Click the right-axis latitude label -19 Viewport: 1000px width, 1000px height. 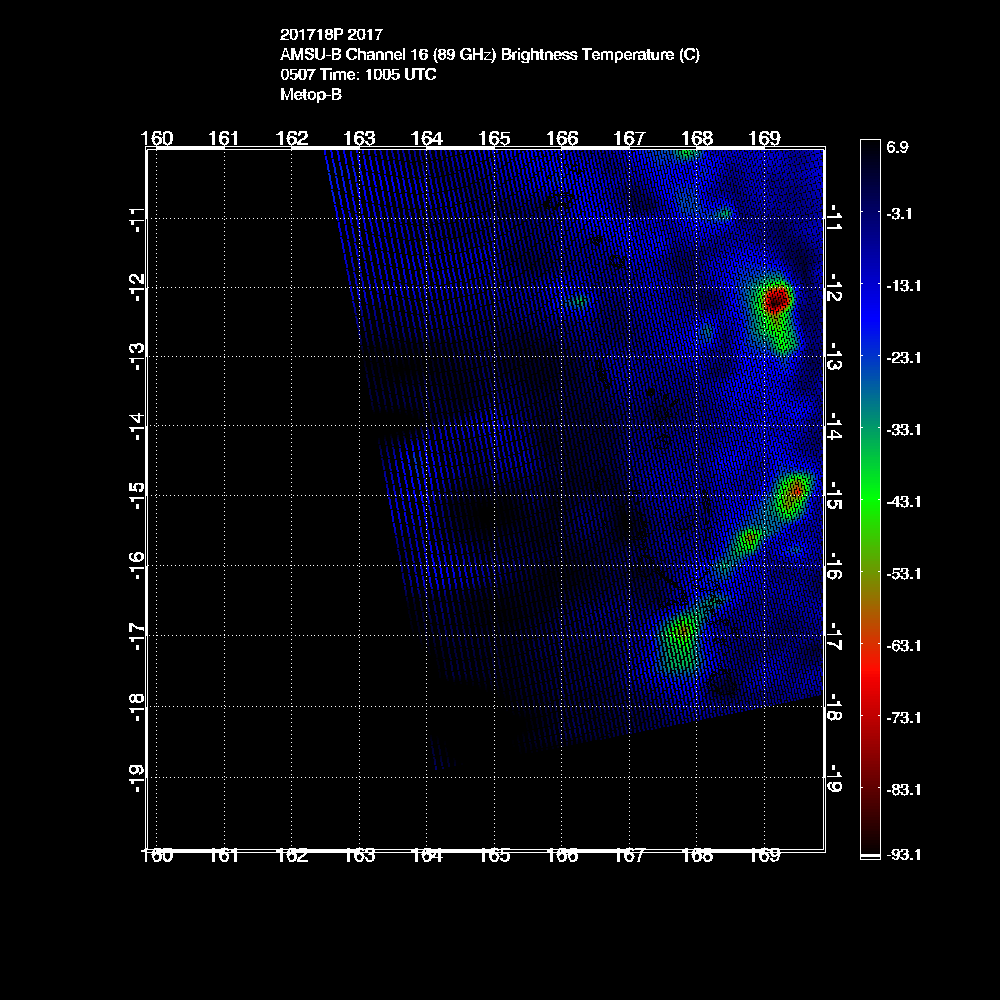click(835, 779)
